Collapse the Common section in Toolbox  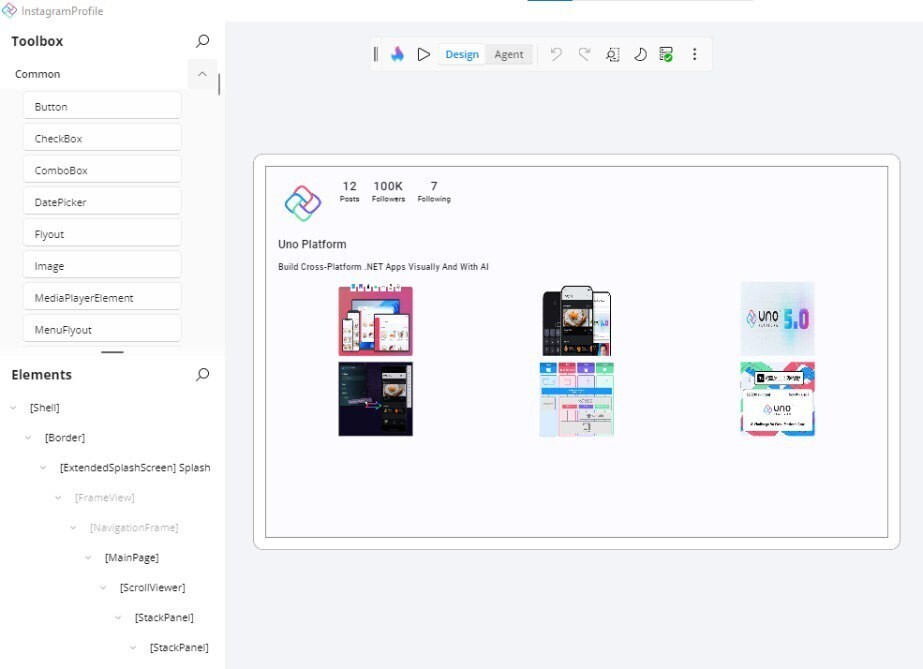tap(202, 73)
